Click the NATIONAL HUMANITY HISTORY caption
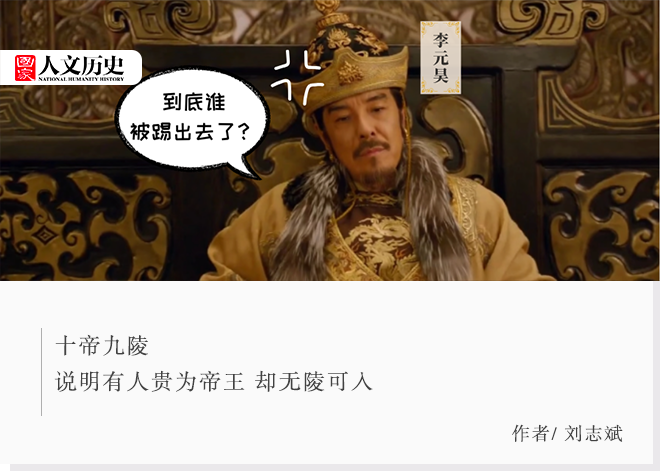 point(82,79)
